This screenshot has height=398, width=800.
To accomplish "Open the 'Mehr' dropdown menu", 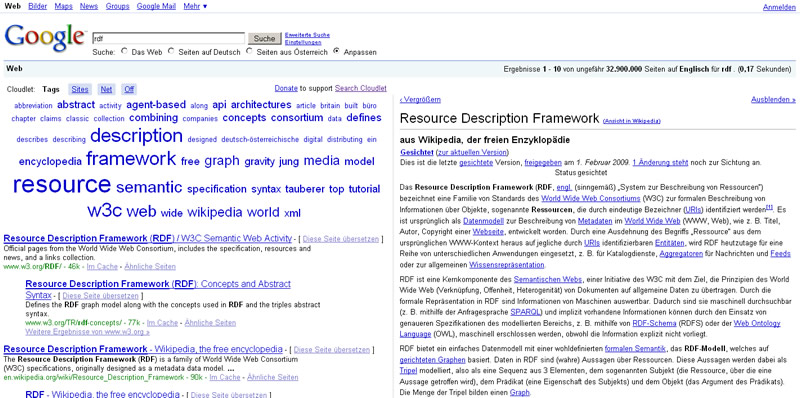I will [195, 6].
